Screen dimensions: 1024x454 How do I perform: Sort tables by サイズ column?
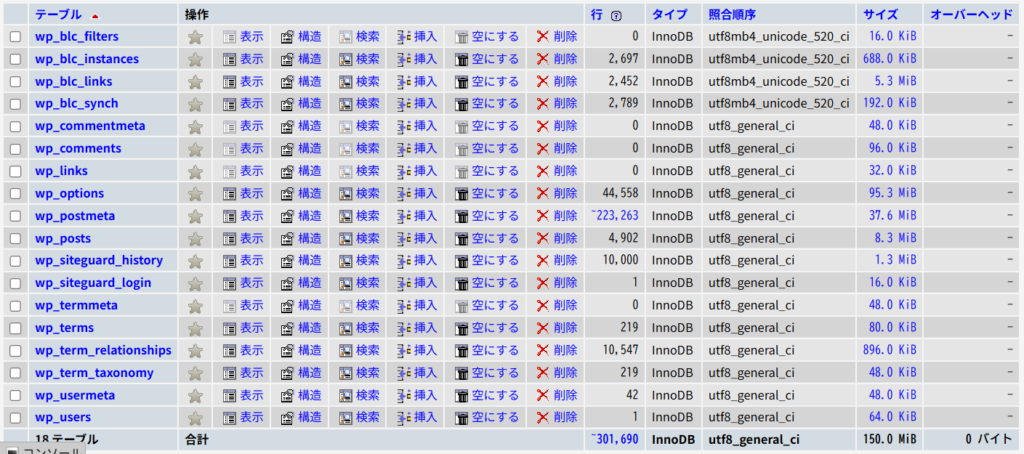click(880, 15)
